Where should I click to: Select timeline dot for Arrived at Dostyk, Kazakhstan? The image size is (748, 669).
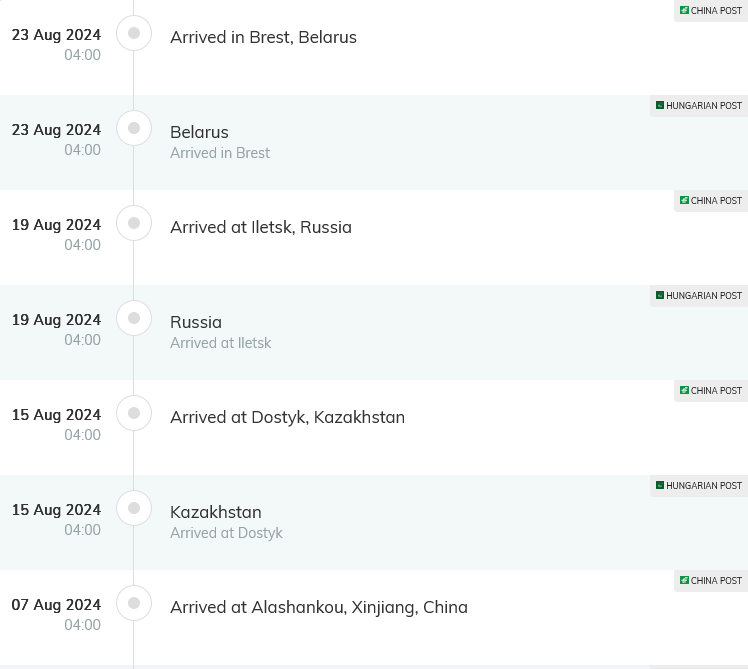click(x=134, y=413)
